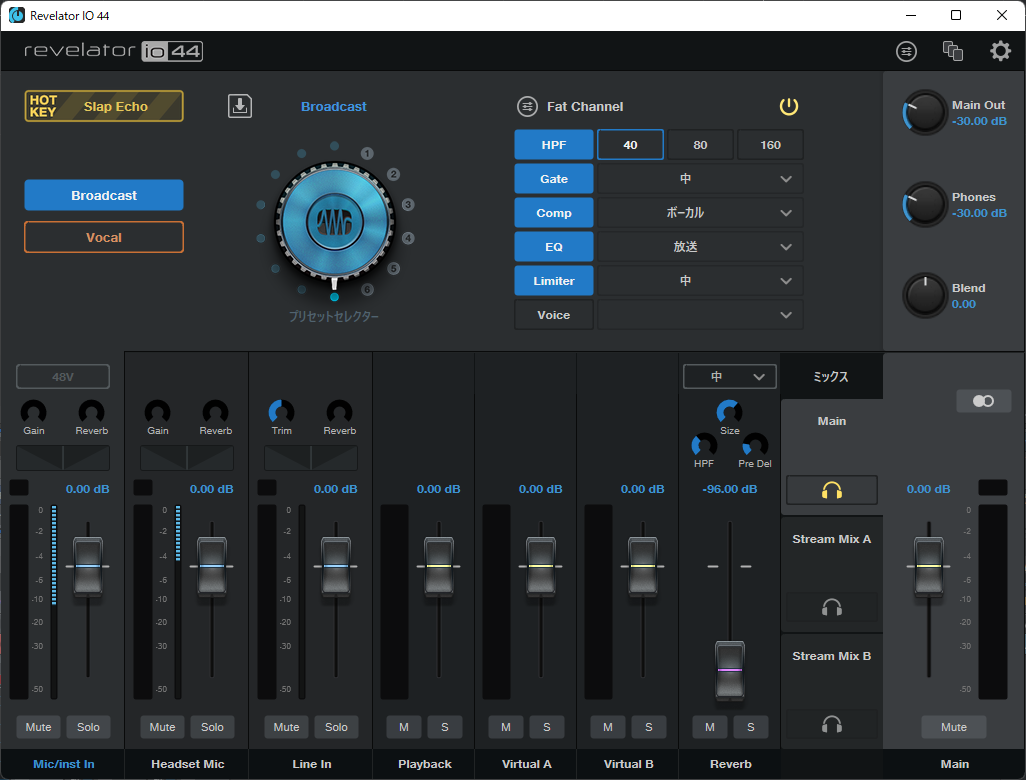This screenshot has height=780, width=1026.
Task: Click the Main Out volume knob
Action: (x=925, y=113)
